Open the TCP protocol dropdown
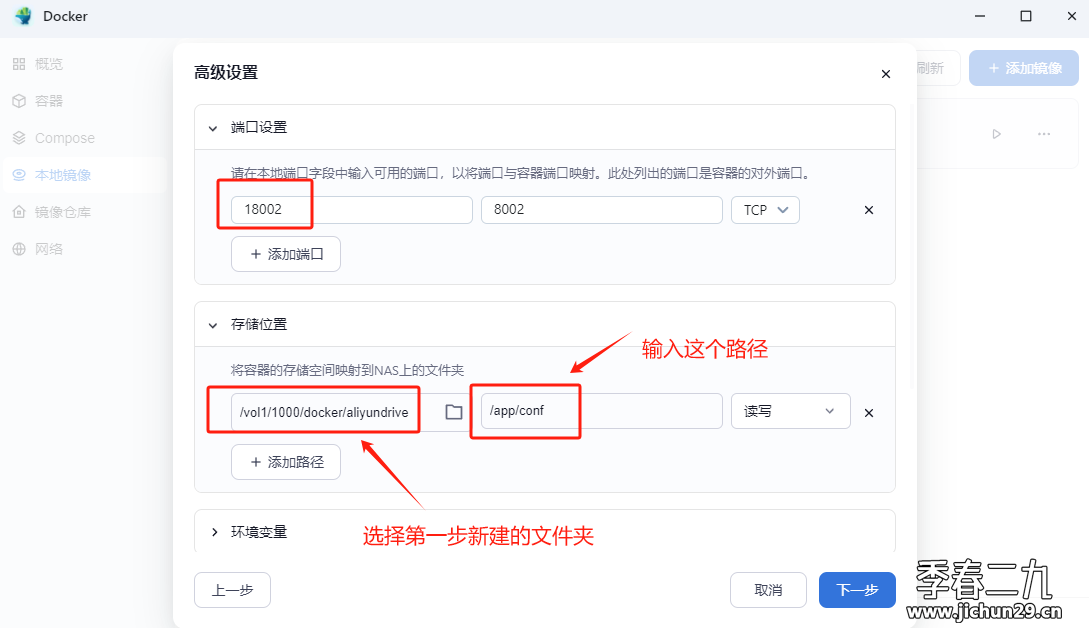This screenshot has height=628, width=1089. tap(765, 210)
